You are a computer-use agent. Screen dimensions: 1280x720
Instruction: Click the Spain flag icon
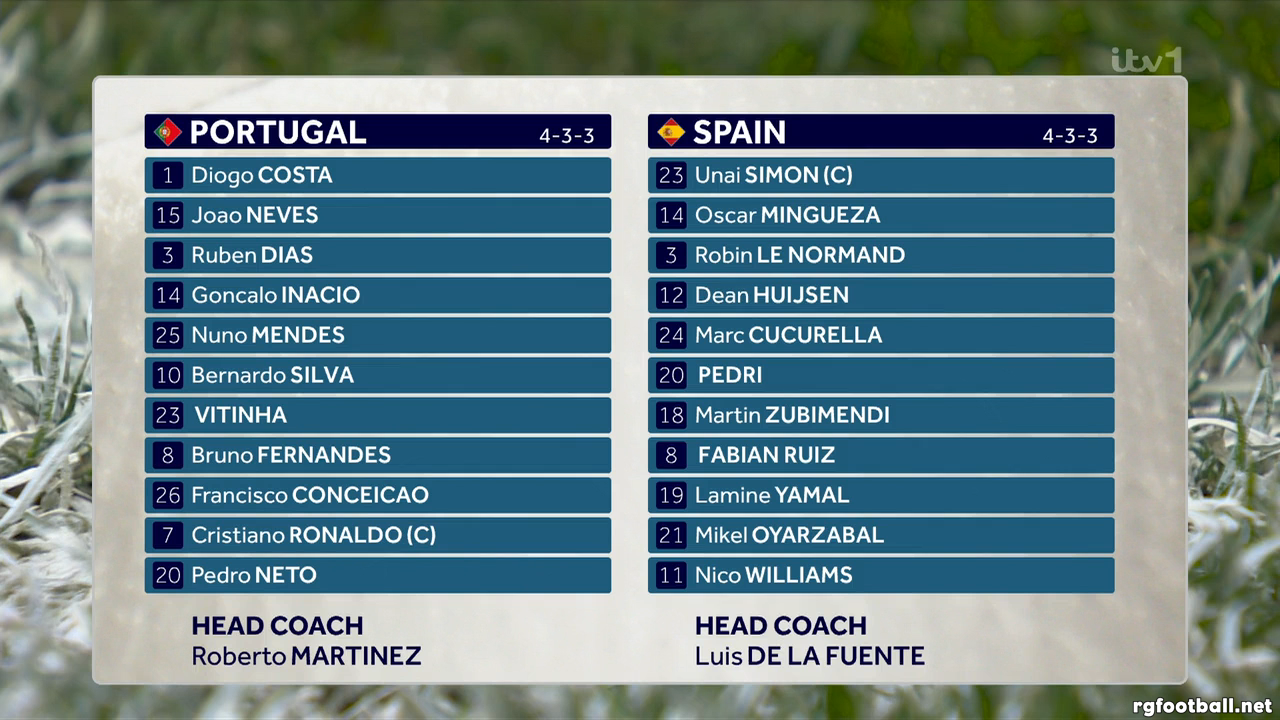(x=671, y=132)
